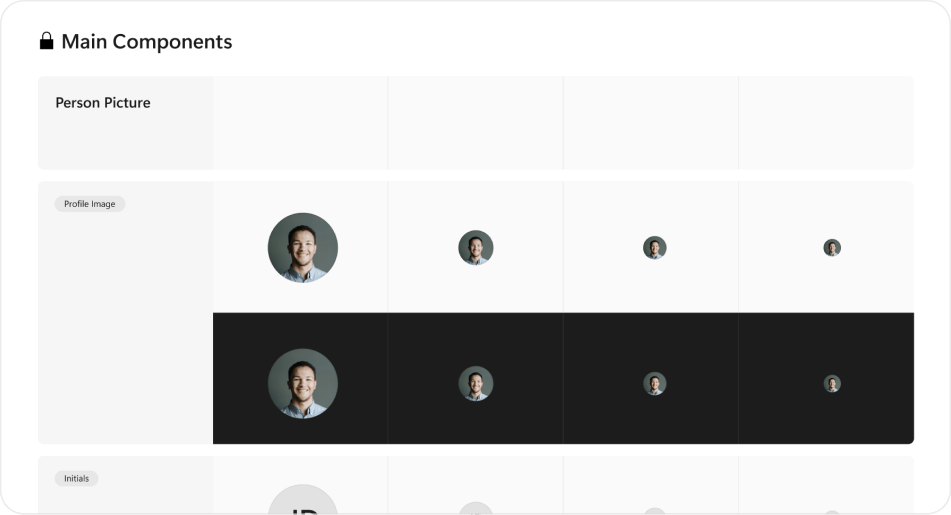Image resolution: width=951 pixels, height=515 pixels.
Task: Select the second-largest profile image on dark background
Action: pos(476,383)
